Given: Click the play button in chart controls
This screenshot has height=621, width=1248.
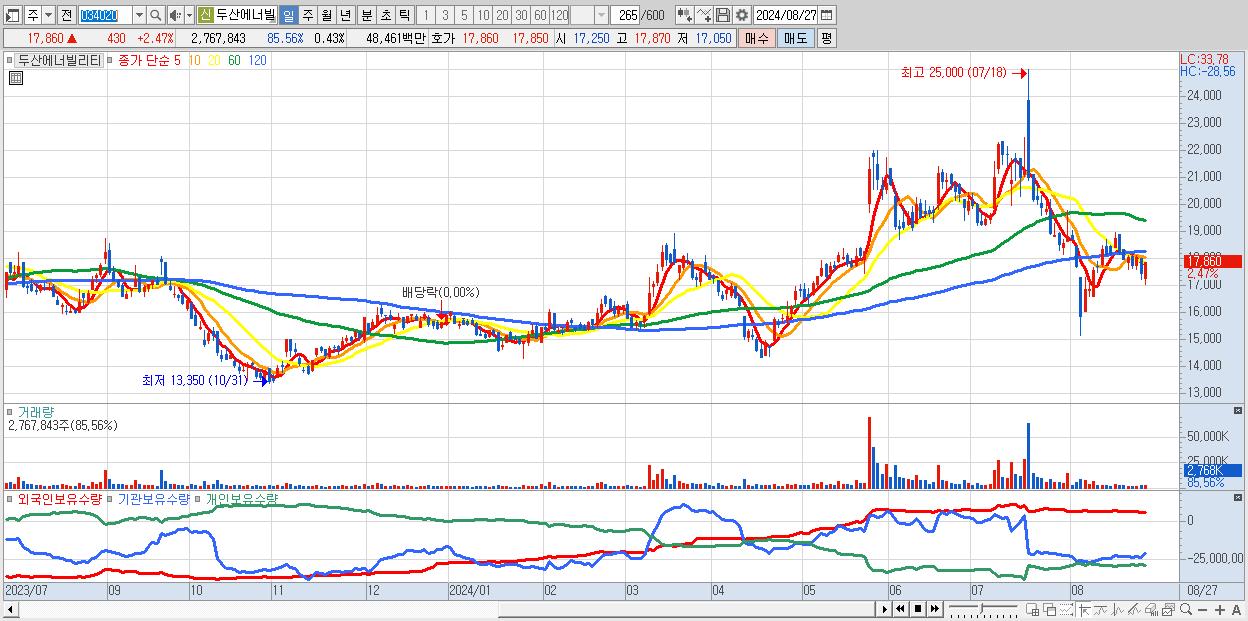Looking at the screenshot, I should [885, 609].
